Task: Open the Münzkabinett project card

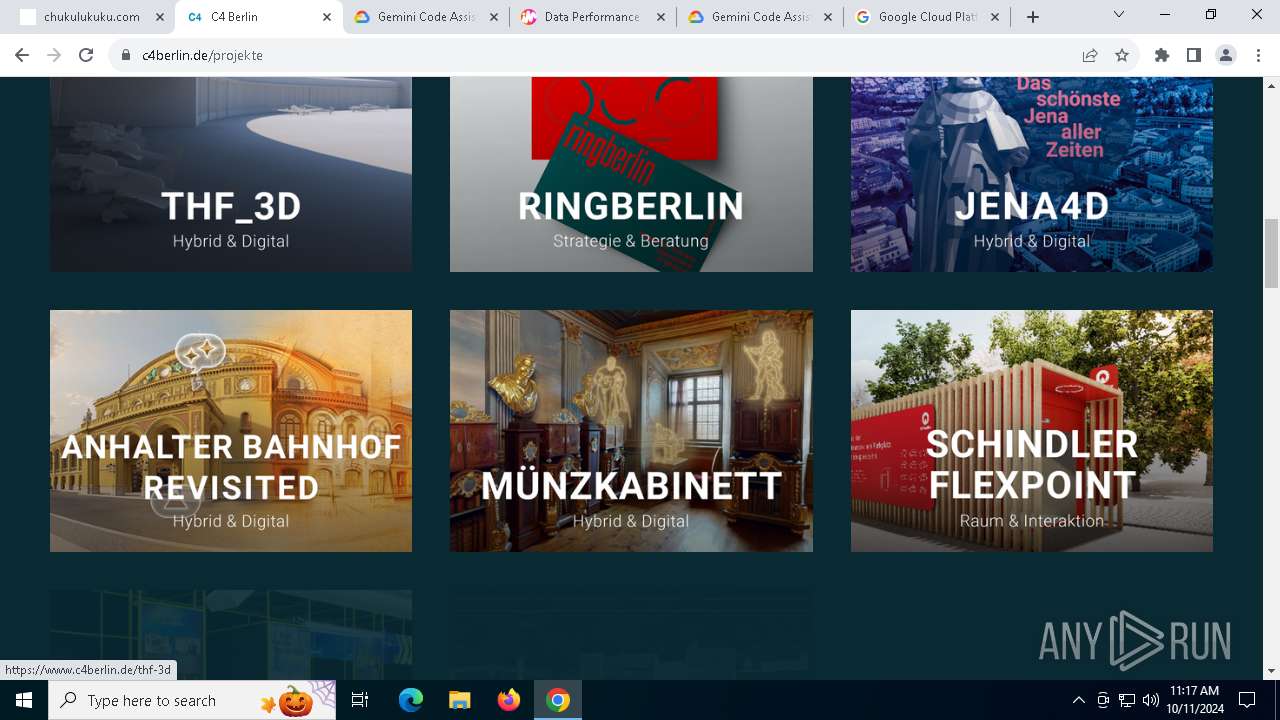Action: (631, 431)
